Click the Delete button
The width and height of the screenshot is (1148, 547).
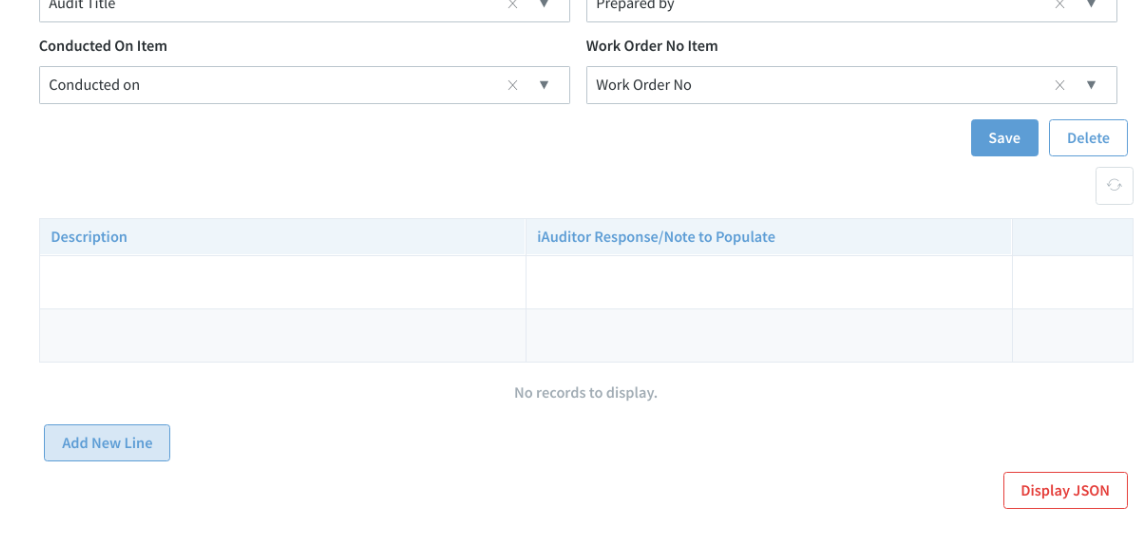click(1088, 138)
